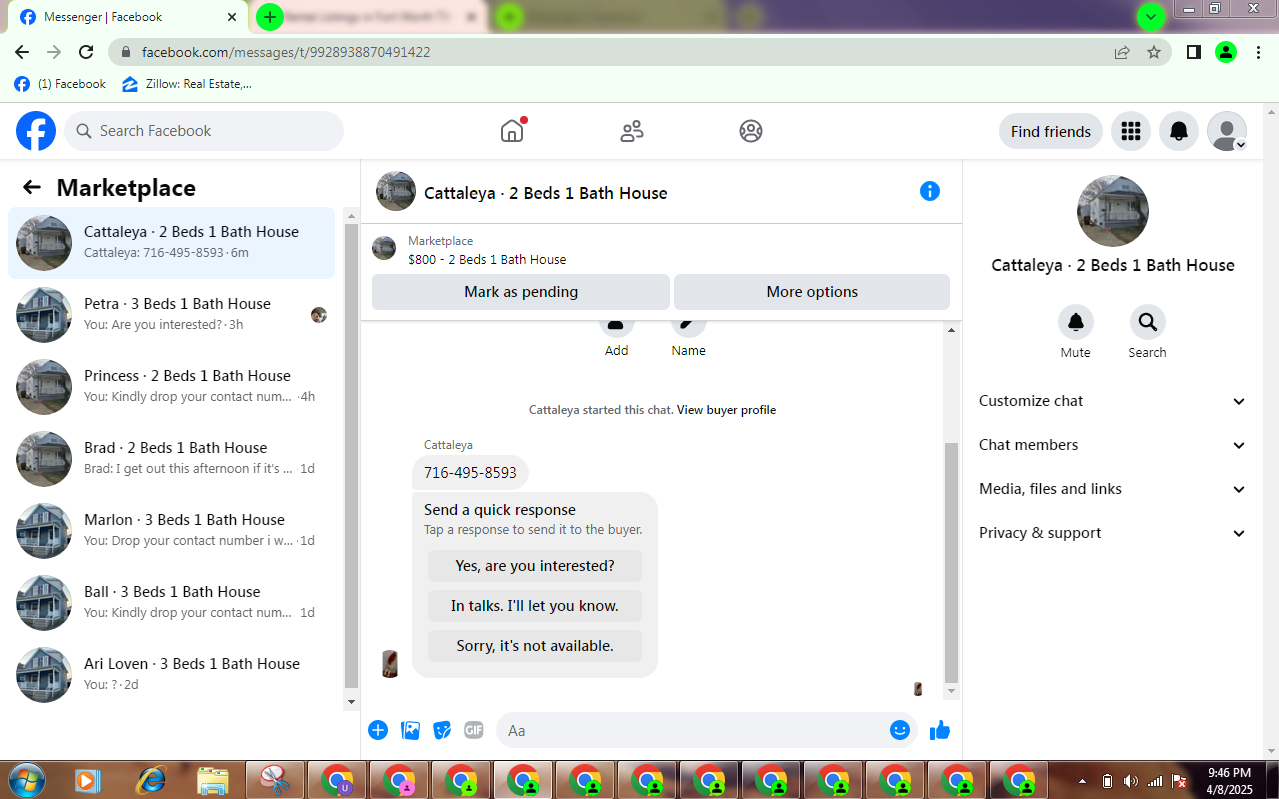This screenshot has height=799, width=1279.
Task: Choose a GIF from the composer
Action: coord(474,730)
